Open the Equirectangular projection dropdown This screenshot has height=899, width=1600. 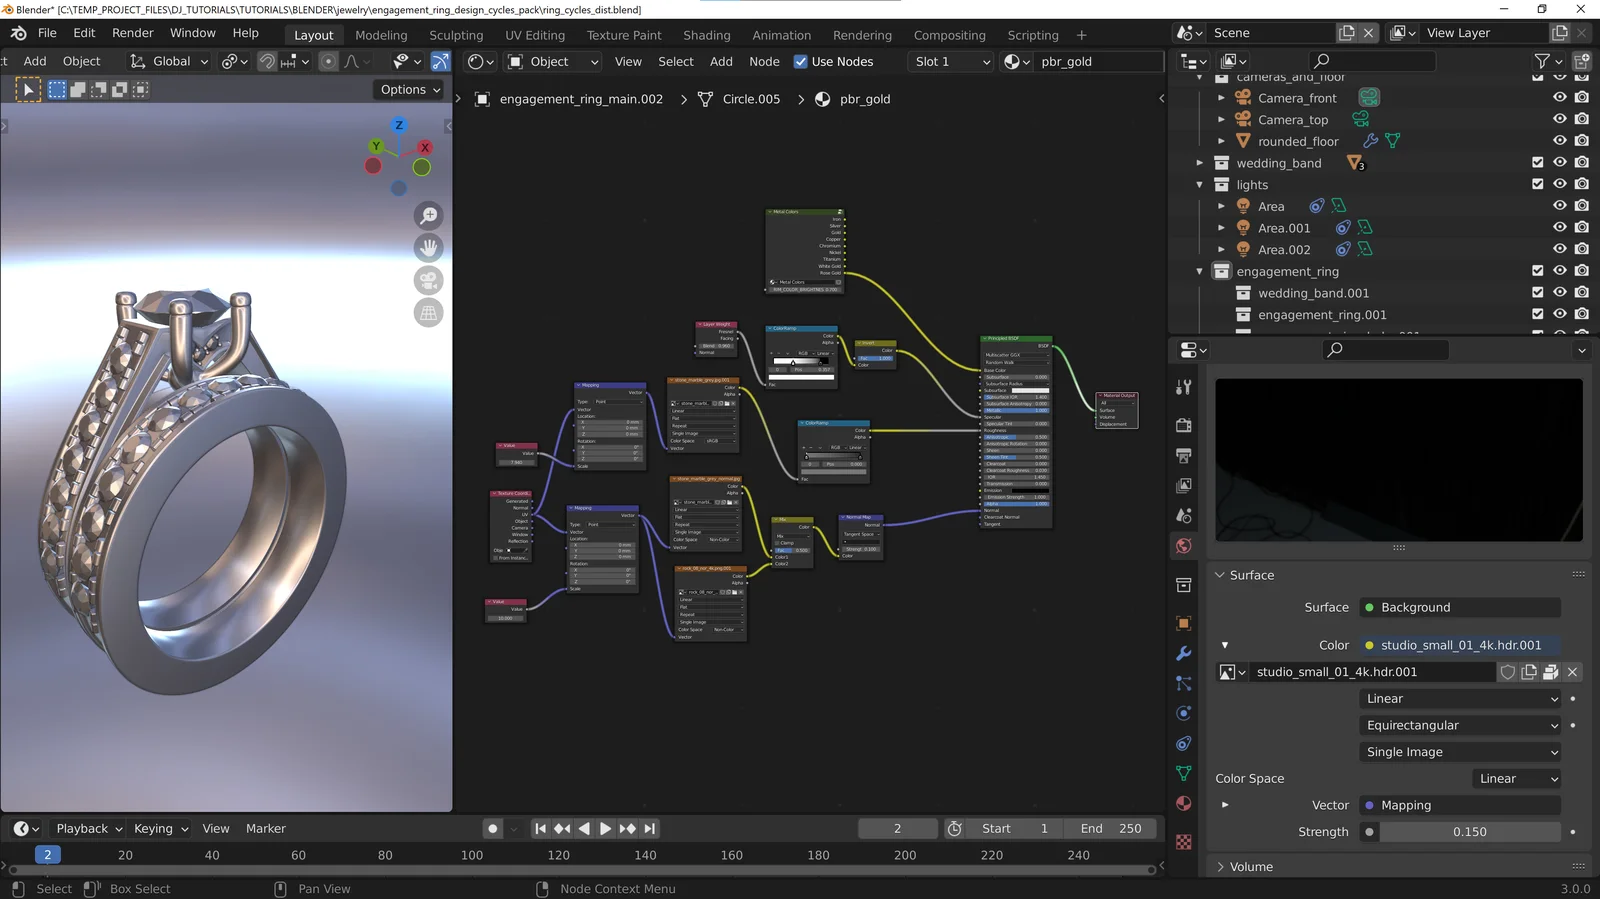[1460, 726]
